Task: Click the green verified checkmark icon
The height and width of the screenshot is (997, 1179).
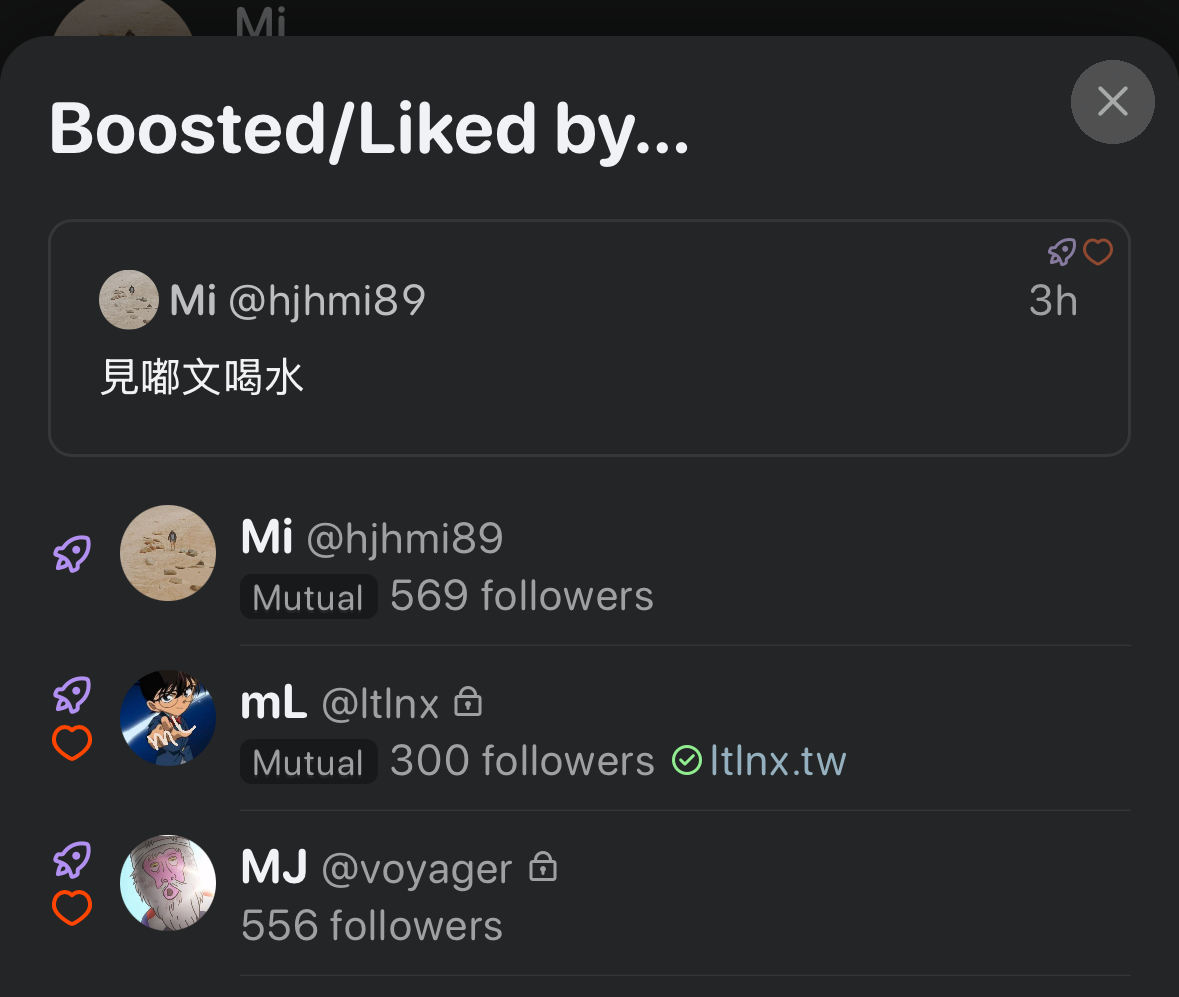Action: [x=686, y=760]
